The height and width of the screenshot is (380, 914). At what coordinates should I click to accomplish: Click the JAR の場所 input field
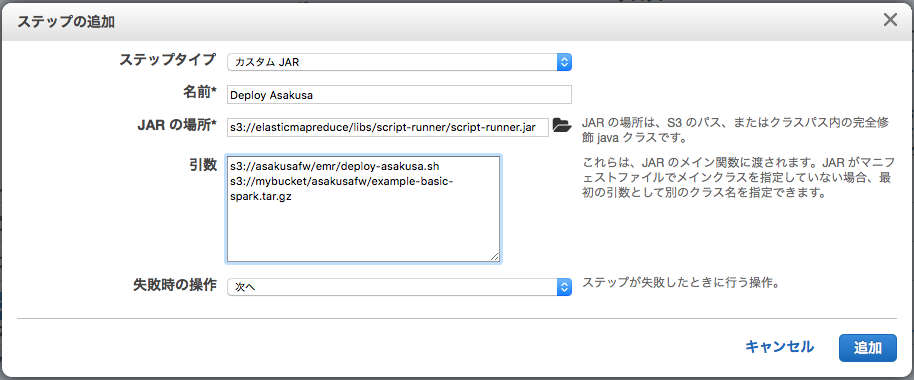click(388, 128)
